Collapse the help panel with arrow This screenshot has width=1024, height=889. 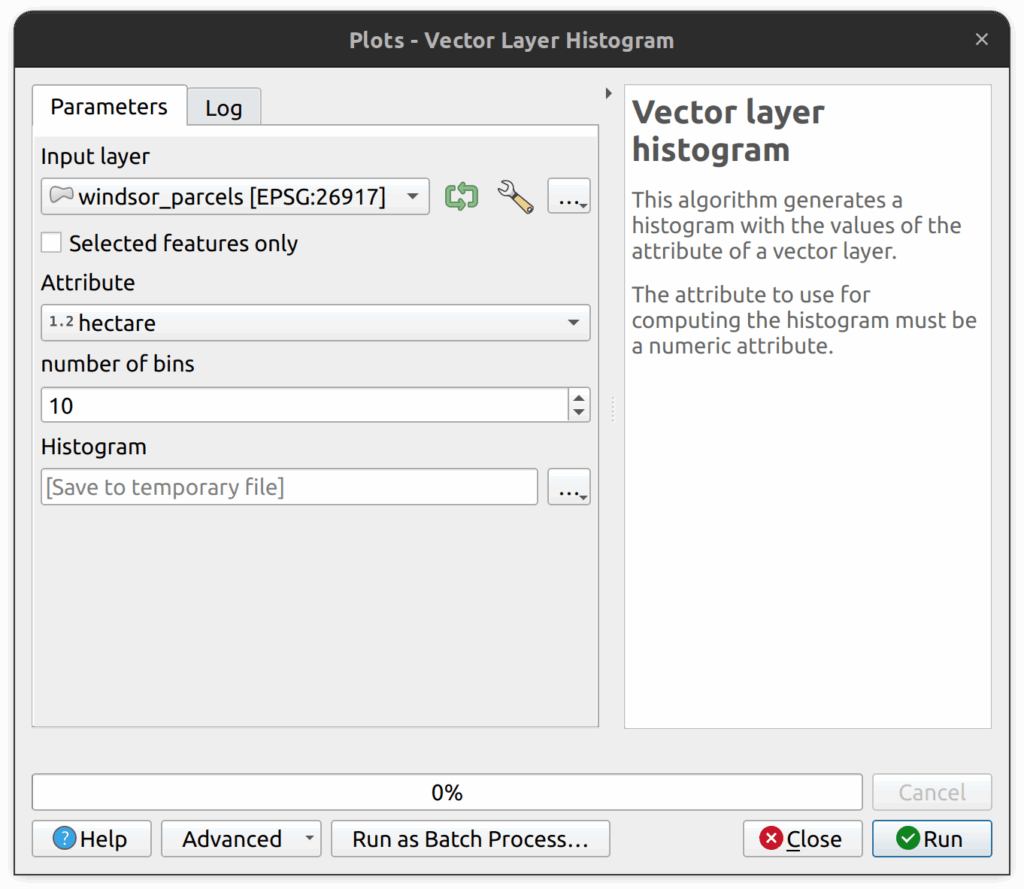(x=609, y=94)
